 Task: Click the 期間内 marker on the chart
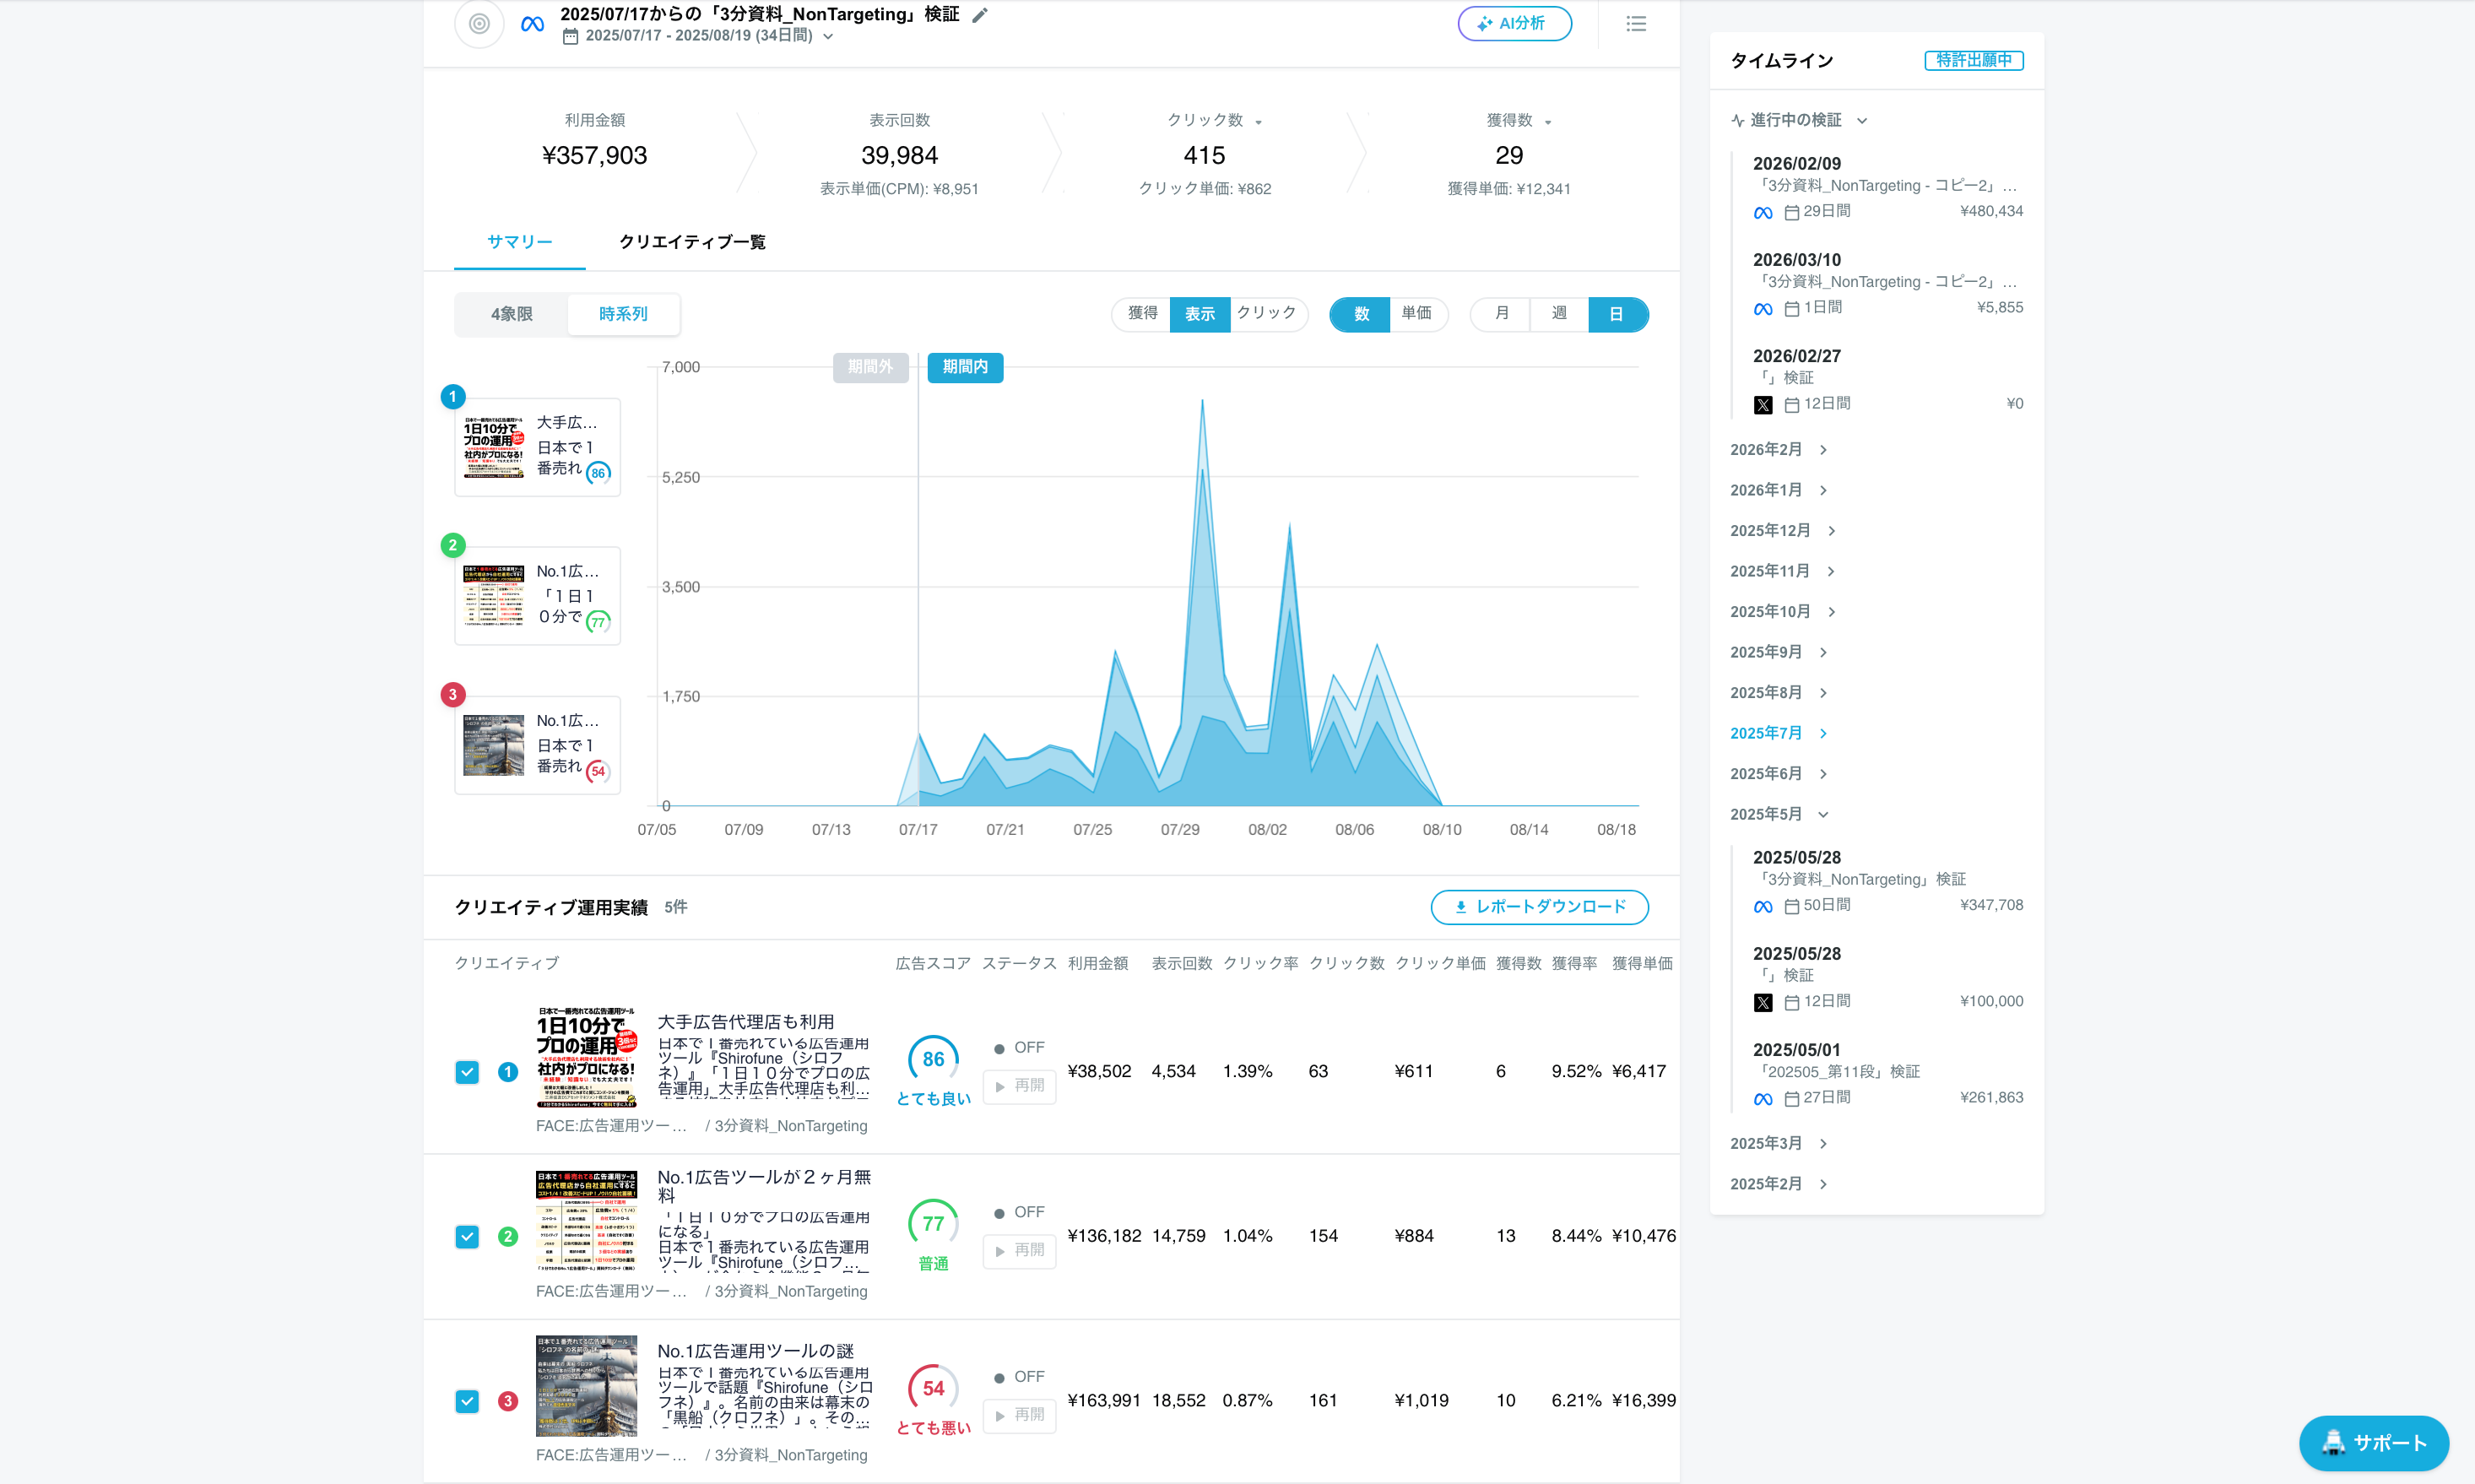(965, 367)
